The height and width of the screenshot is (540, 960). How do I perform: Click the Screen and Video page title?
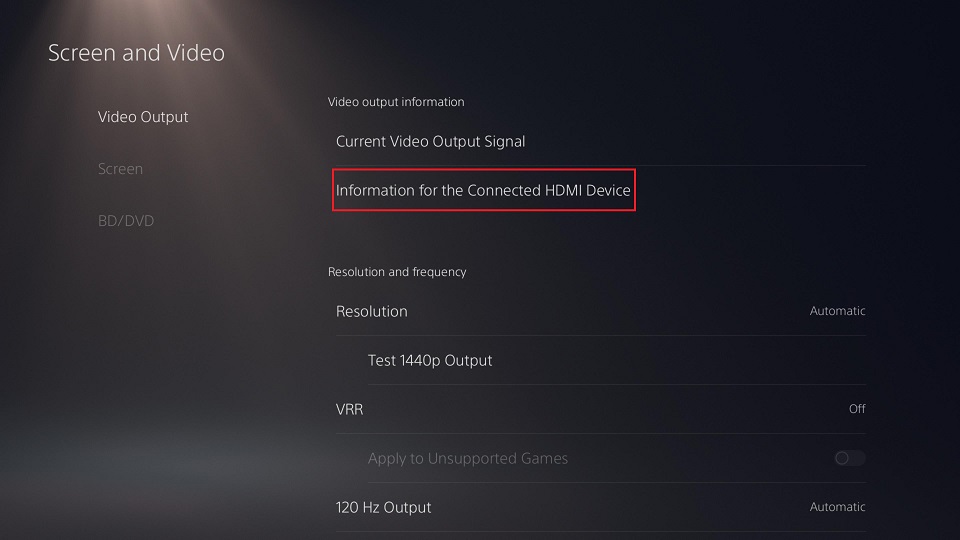point(136,53)
